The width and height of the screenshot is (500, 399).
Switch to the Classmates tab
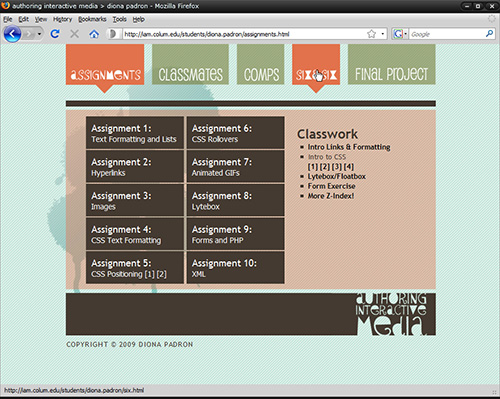coord(190,64)
